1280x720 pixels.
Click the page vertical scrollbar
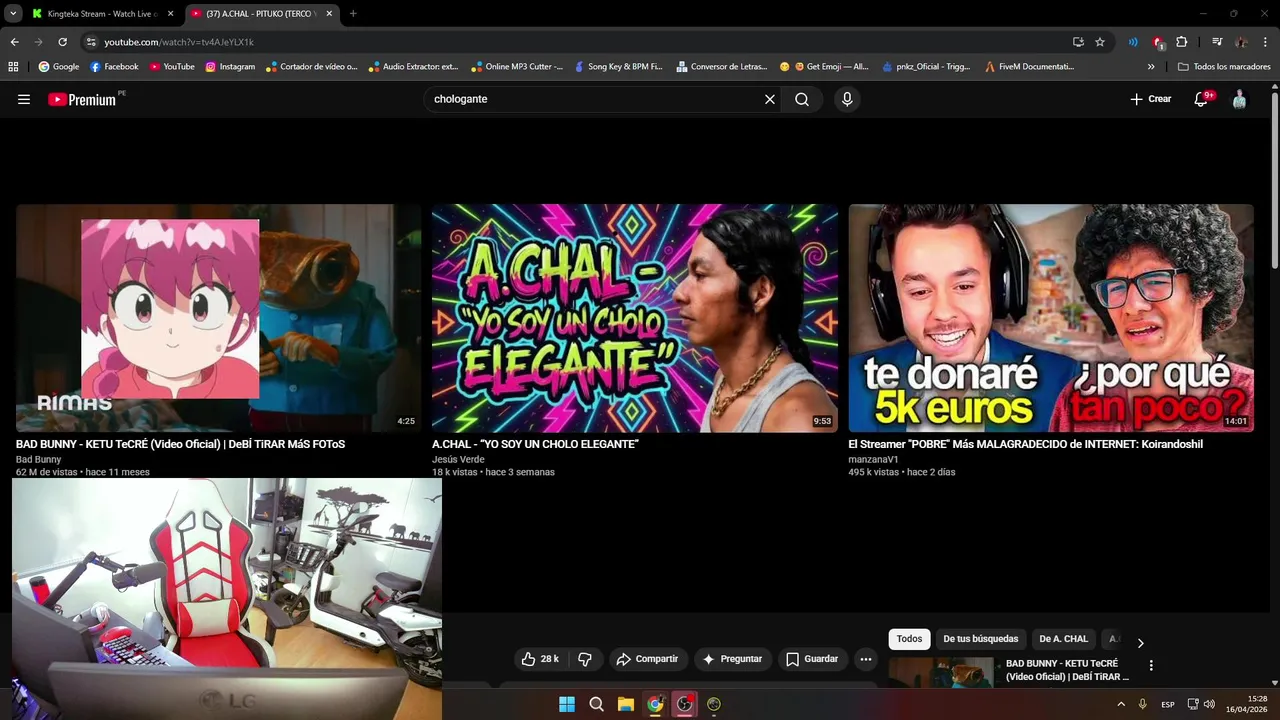(x=1274, y=180)
